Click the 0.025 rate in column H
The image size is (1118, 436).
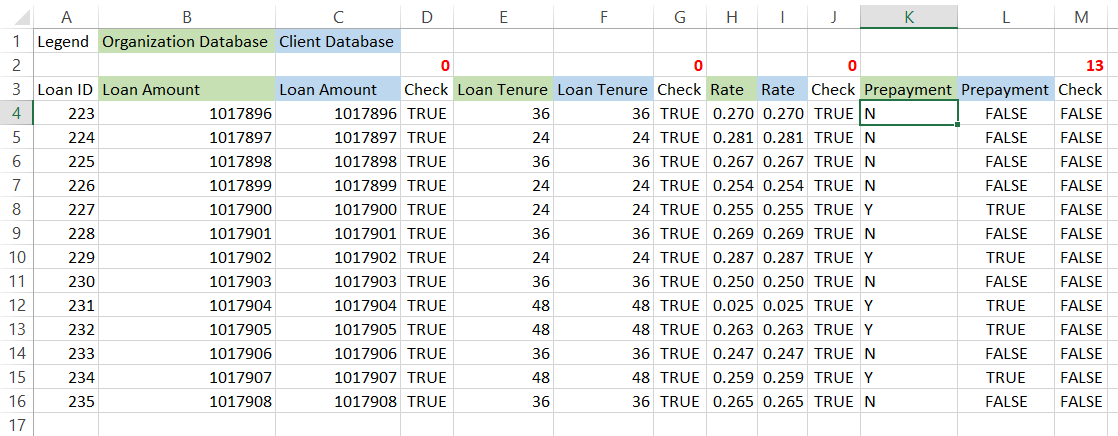pos(732,306)
